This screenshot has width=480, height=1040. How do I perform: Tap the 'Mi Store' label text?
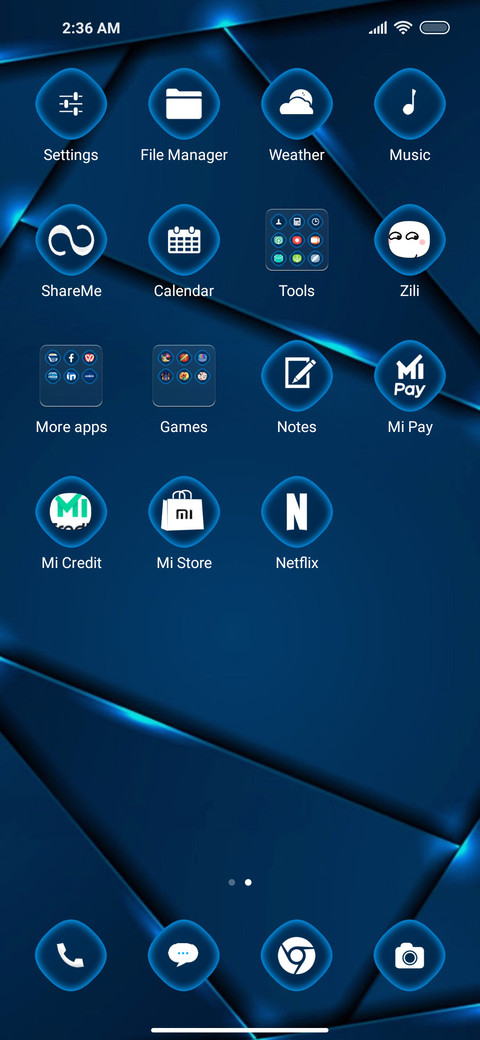pyautogui.click(x=184, y=563)
